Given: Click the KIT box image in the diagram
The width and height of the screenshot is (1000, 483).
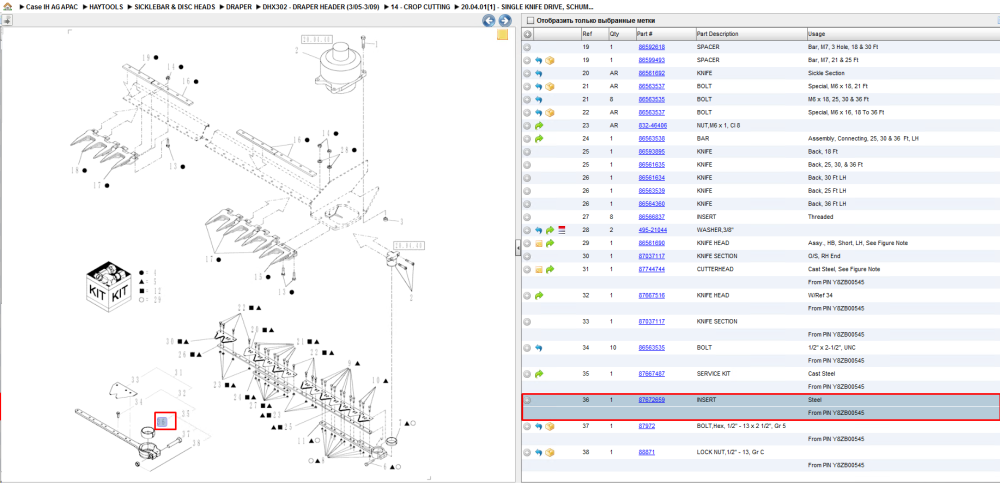Looking at the screenshot, I should (108, 287).
